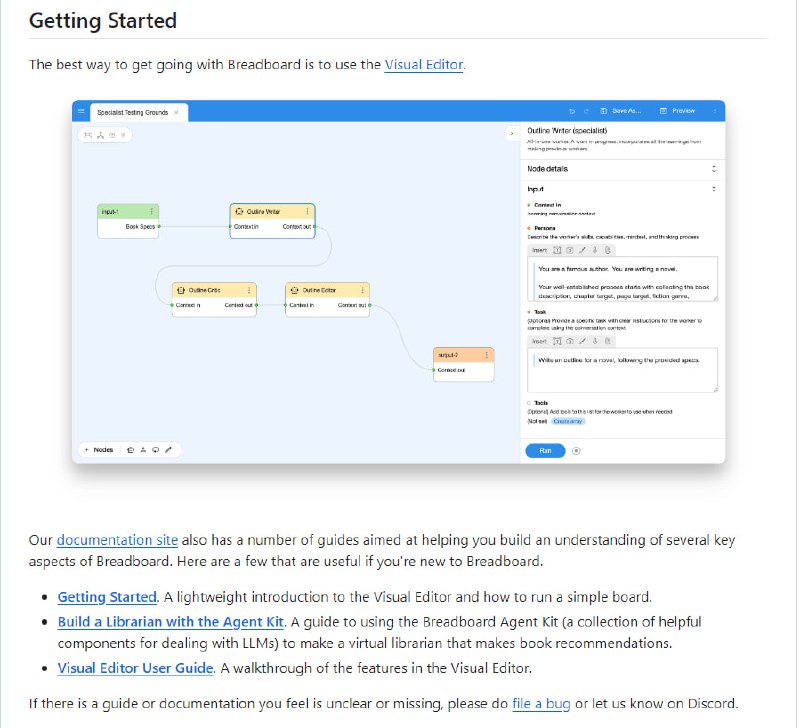This screenshot has width=800, height=728.
Task: Open the editor's top-right overflow menu
Action: tap(714, 111)
